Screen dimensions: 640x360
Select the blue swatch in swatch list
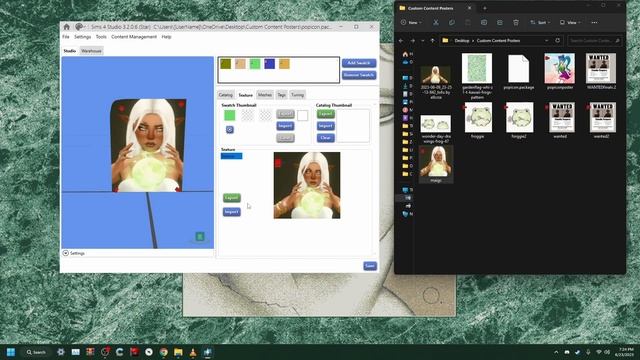pyautogui.click(x=269, y=64)
